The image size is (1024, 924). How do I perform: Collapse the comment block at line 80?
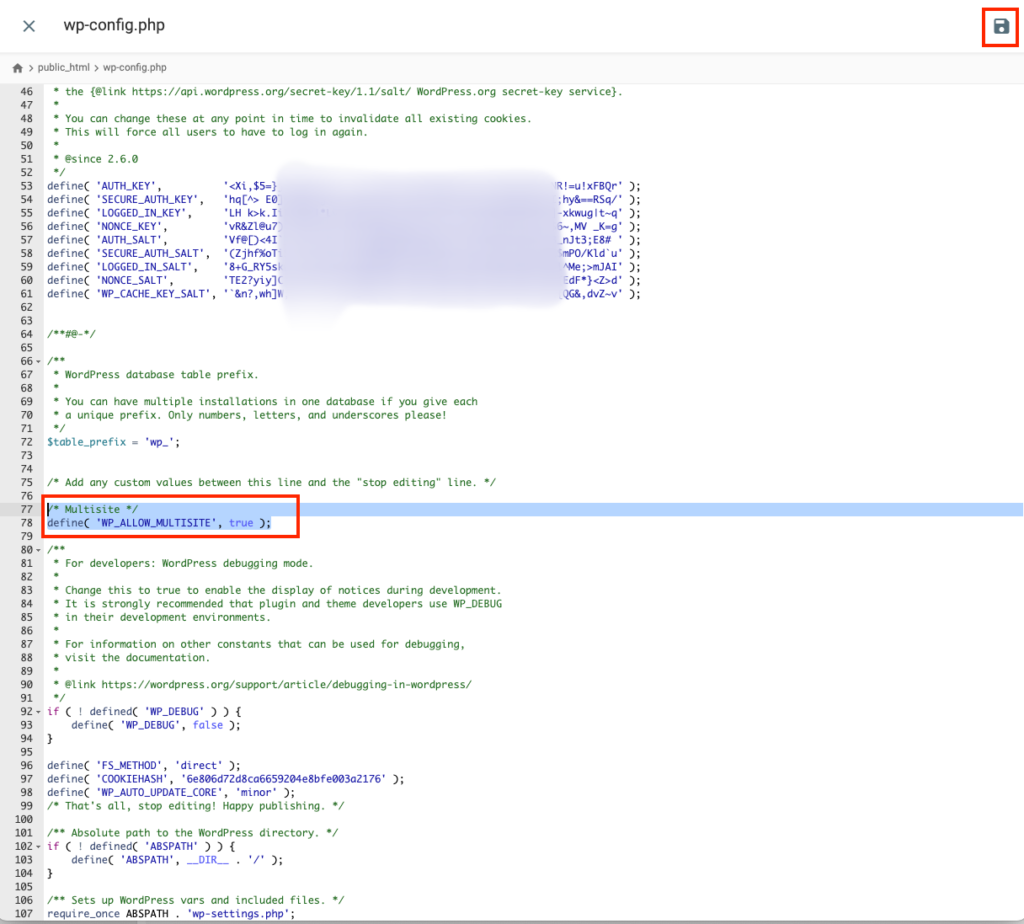[39, 550]
